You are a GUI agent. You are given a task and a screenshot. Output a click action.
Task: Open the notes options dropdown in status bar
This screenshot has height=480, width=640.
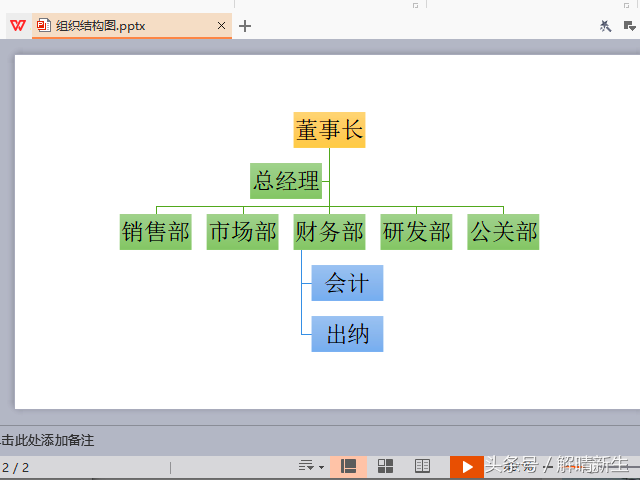[311, 466]
